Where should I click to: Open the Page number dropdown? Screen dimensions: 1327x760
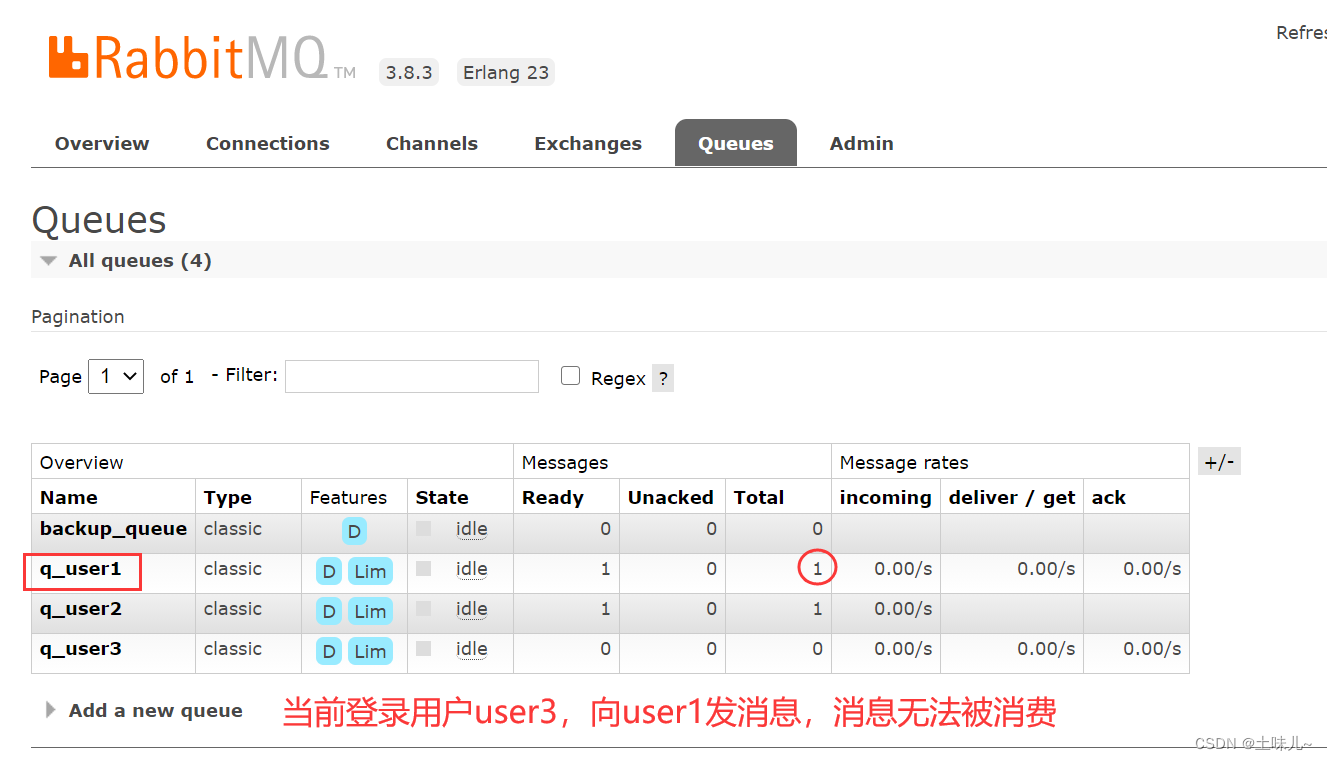[116, 376]
